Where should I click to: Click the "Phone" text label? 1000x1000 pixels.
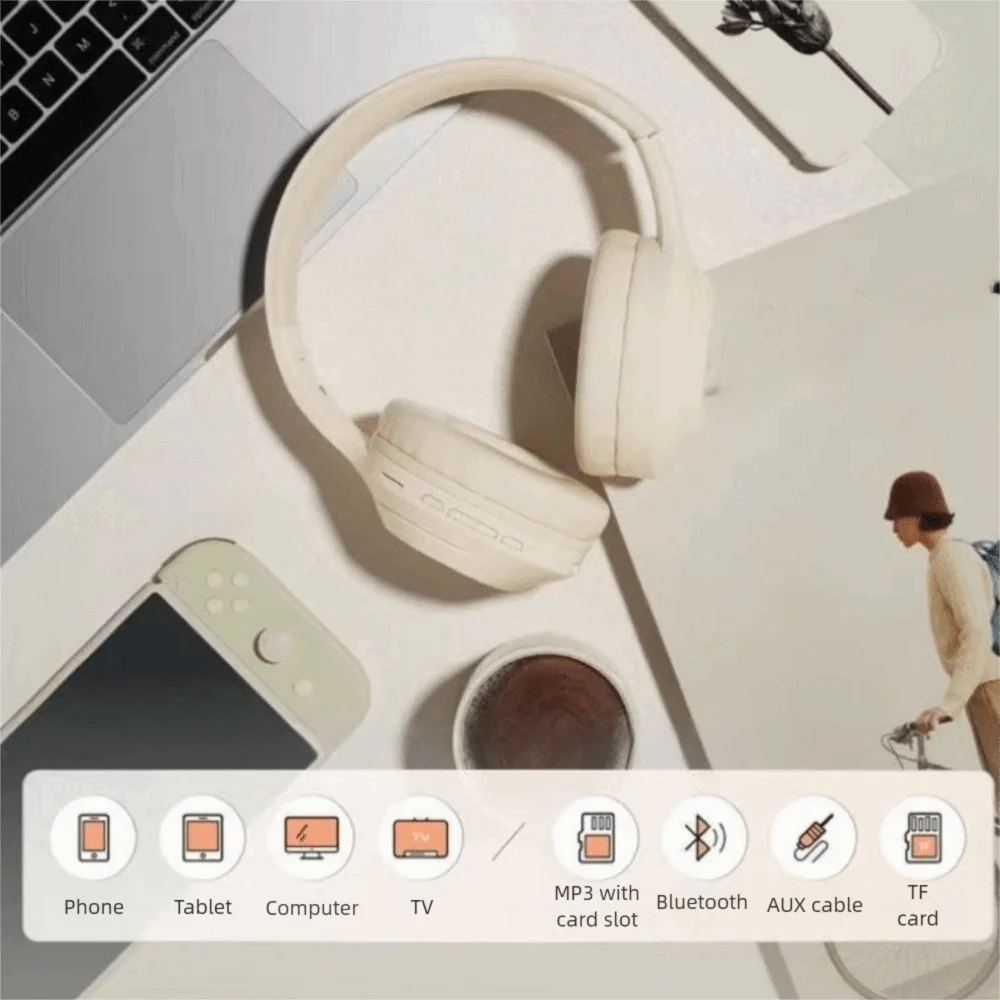(x=94, y=907)
